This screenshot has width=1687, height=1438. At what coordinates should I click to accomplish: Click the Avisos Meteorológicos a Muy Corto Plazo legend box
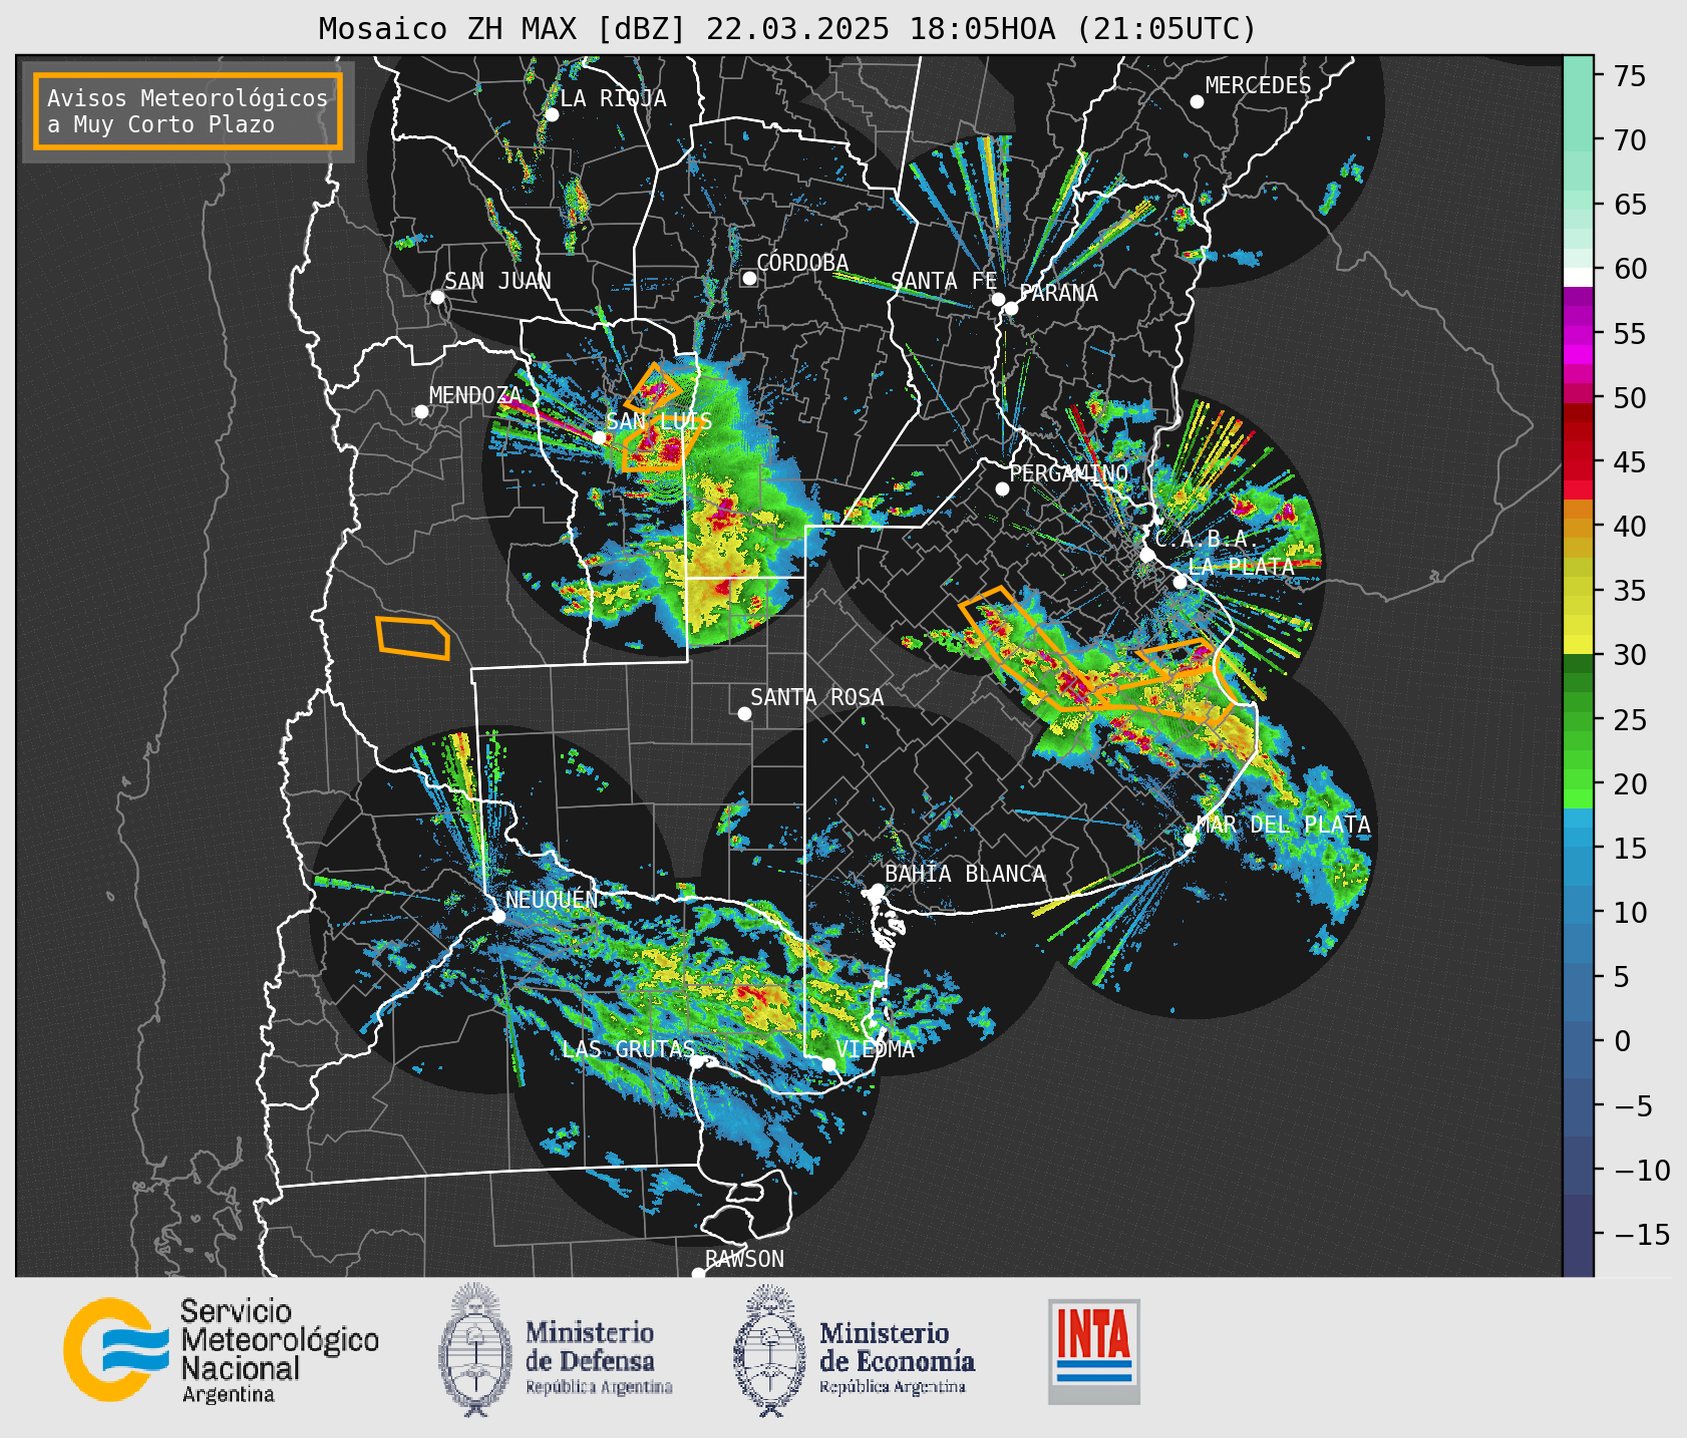click(x=188, y=111)
